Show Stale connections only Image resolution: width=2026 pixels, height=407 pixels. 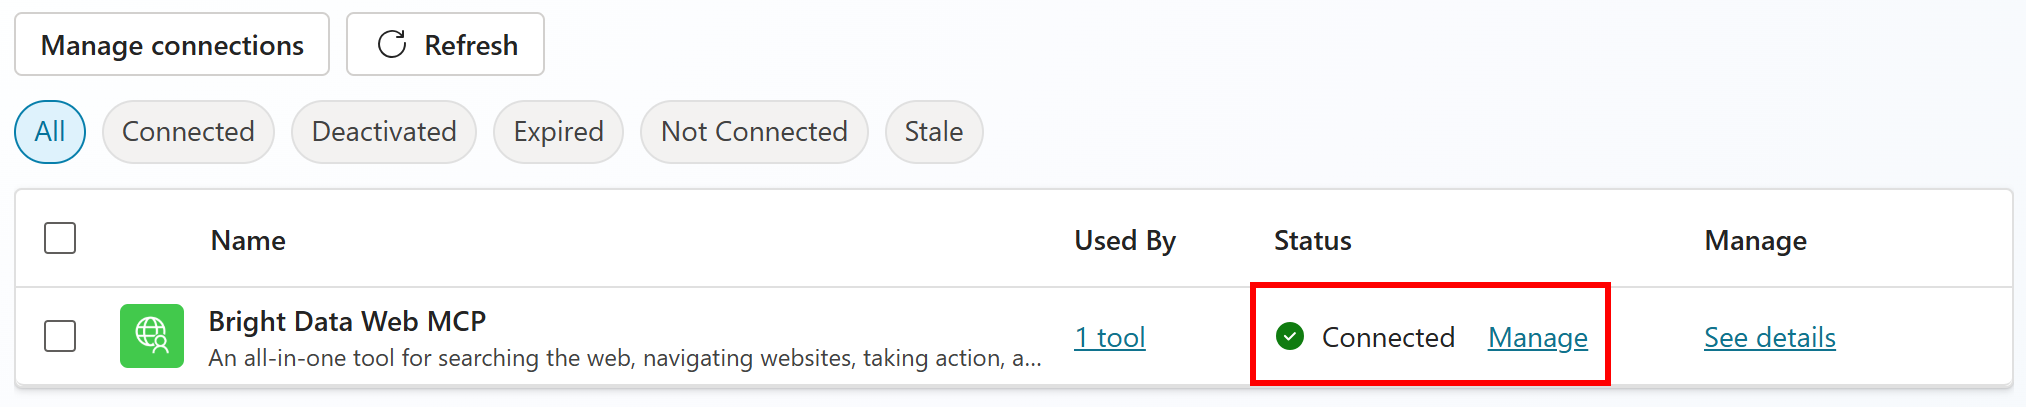click(933, 132)
